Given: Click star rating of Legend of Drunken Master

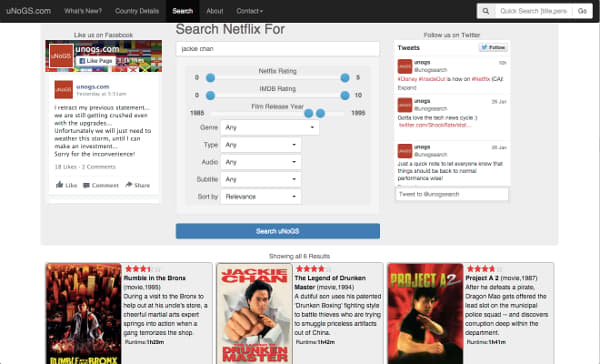Looking at the screenshot, I should [x=313, y=269].
